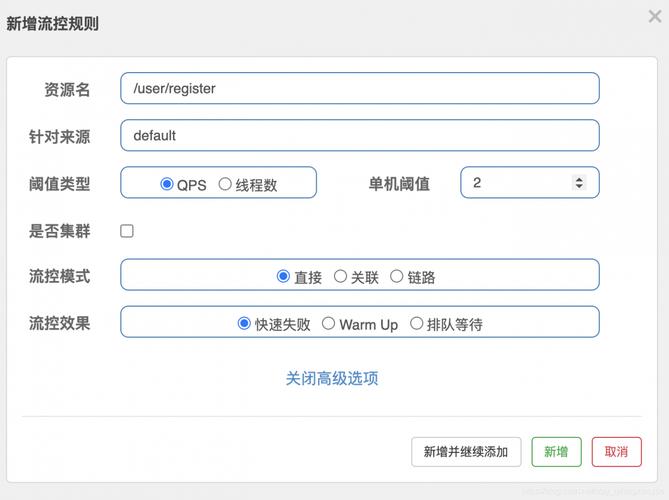Click the 新增并继续添加 button

click(466, 452)
